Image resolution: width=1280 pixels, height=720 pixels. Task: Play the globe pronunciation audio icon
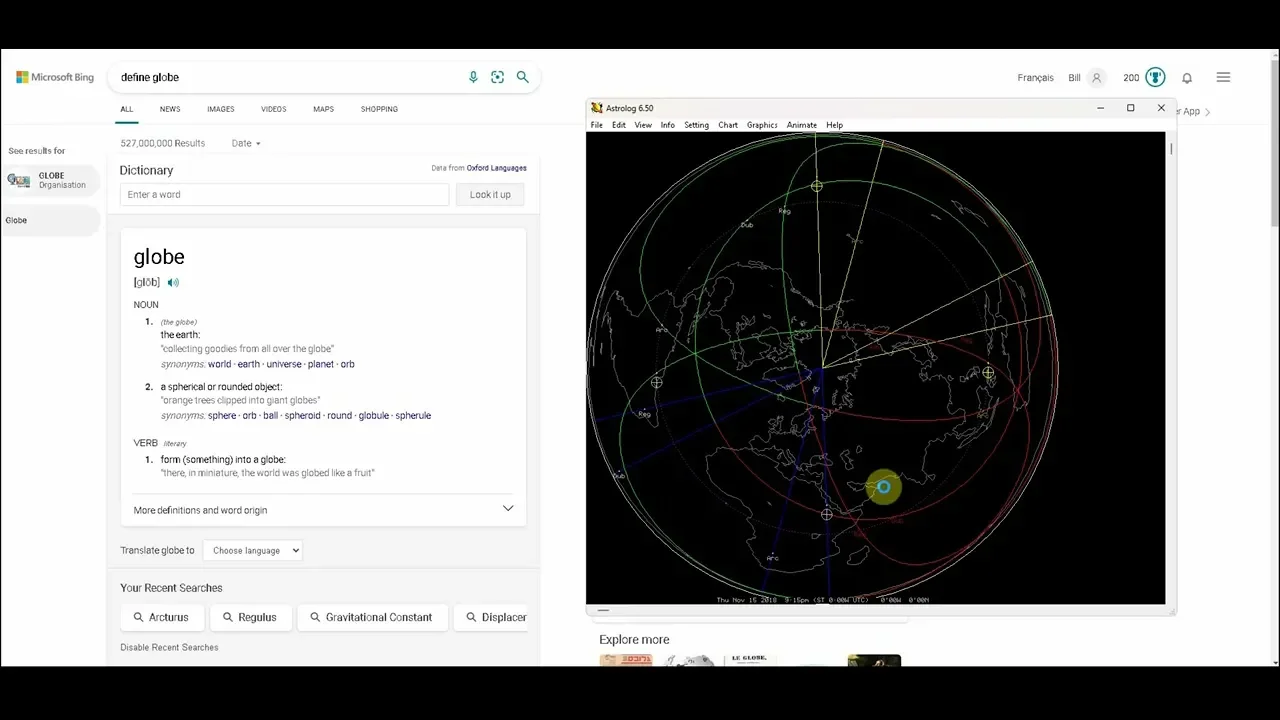[x=173, y=283]
